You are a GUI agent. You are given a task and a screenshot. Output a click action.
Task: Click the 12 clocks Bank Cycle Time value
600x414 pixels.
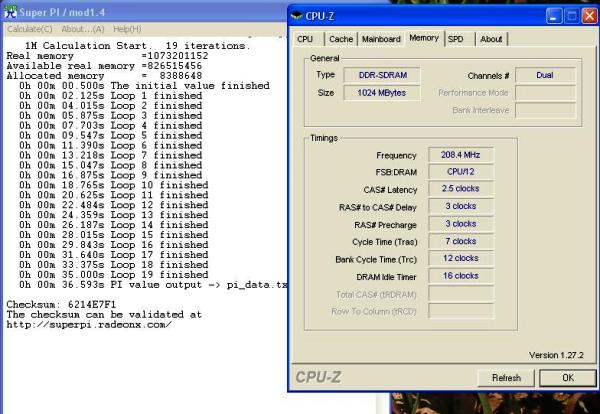coord(461,258)
